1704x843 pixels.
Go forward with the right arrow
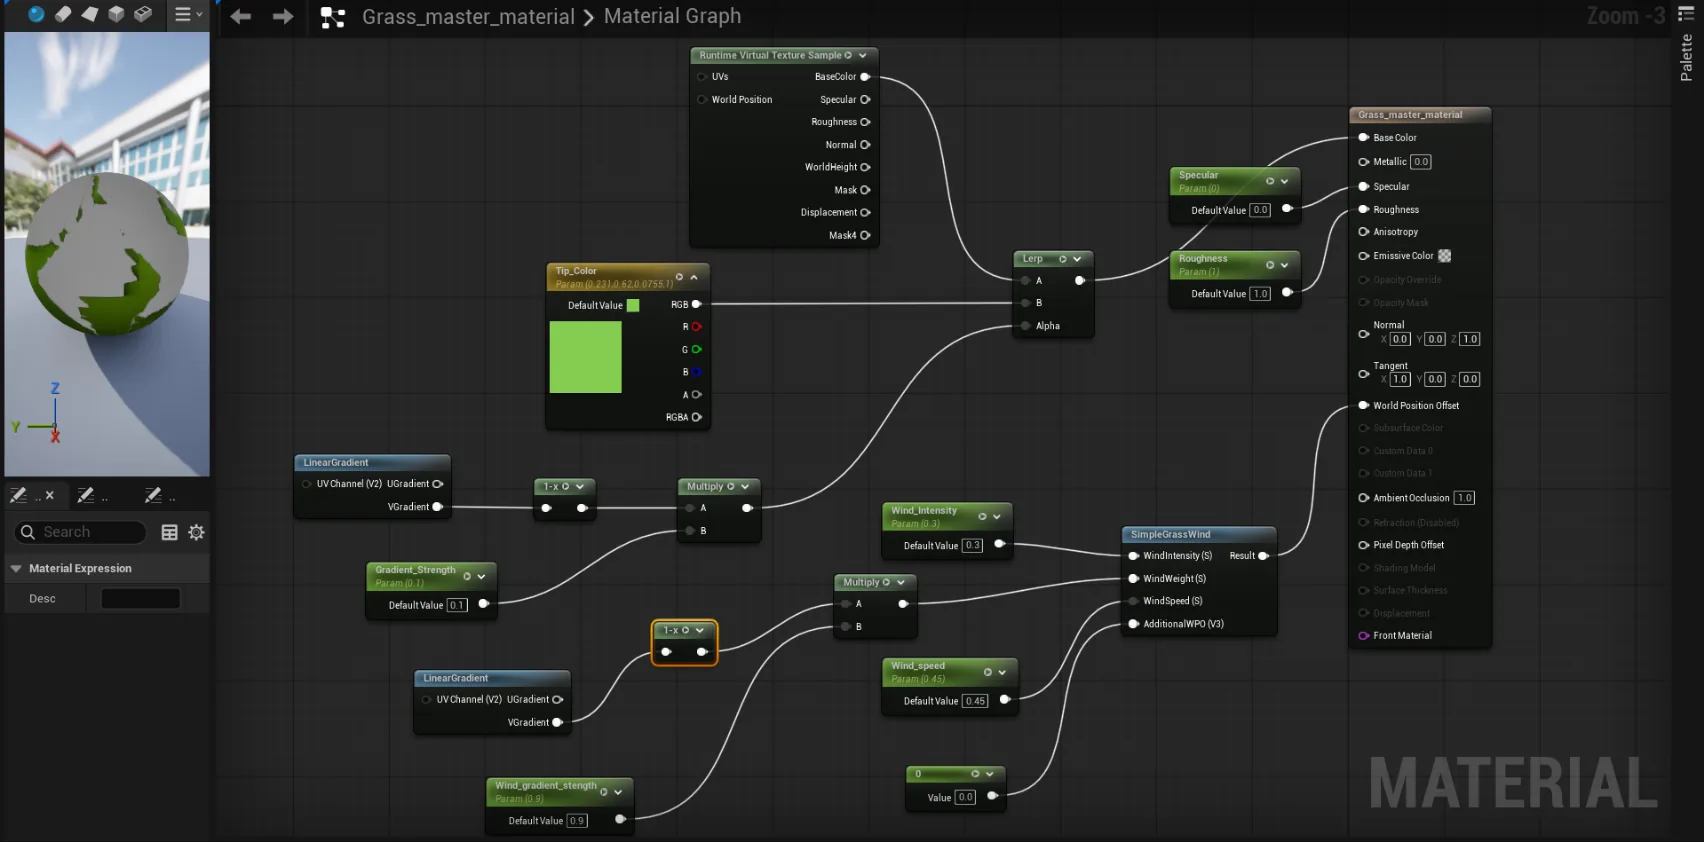[283, 16]
